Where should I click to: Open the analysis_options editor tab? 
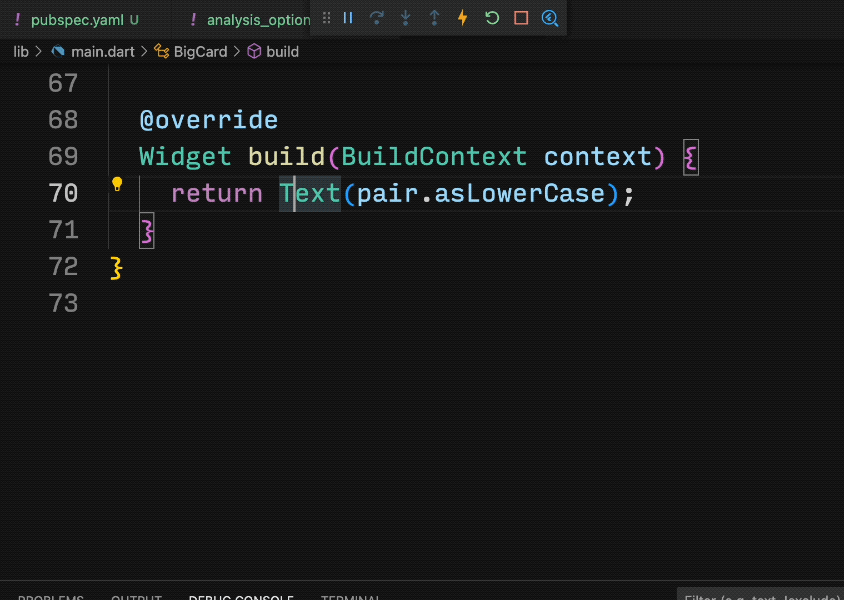coord(252,20)
